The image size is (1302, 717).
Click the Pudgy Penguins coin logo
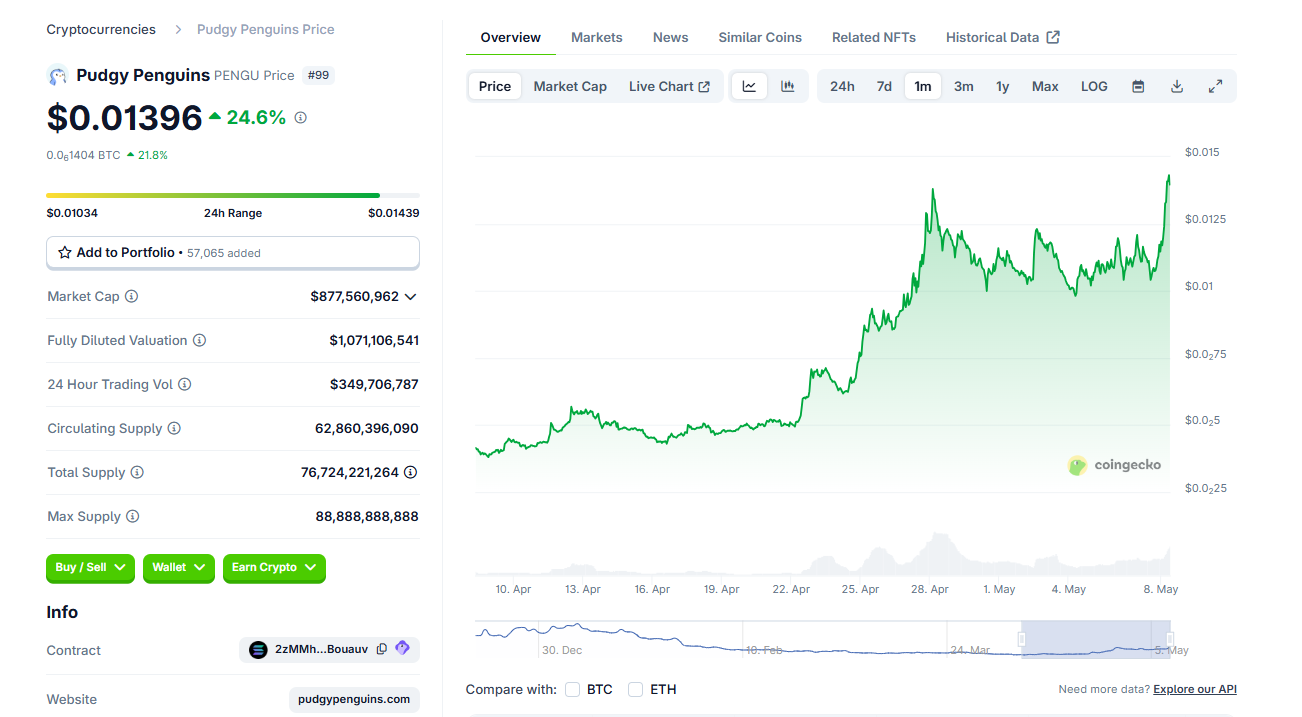pos(57,75)
